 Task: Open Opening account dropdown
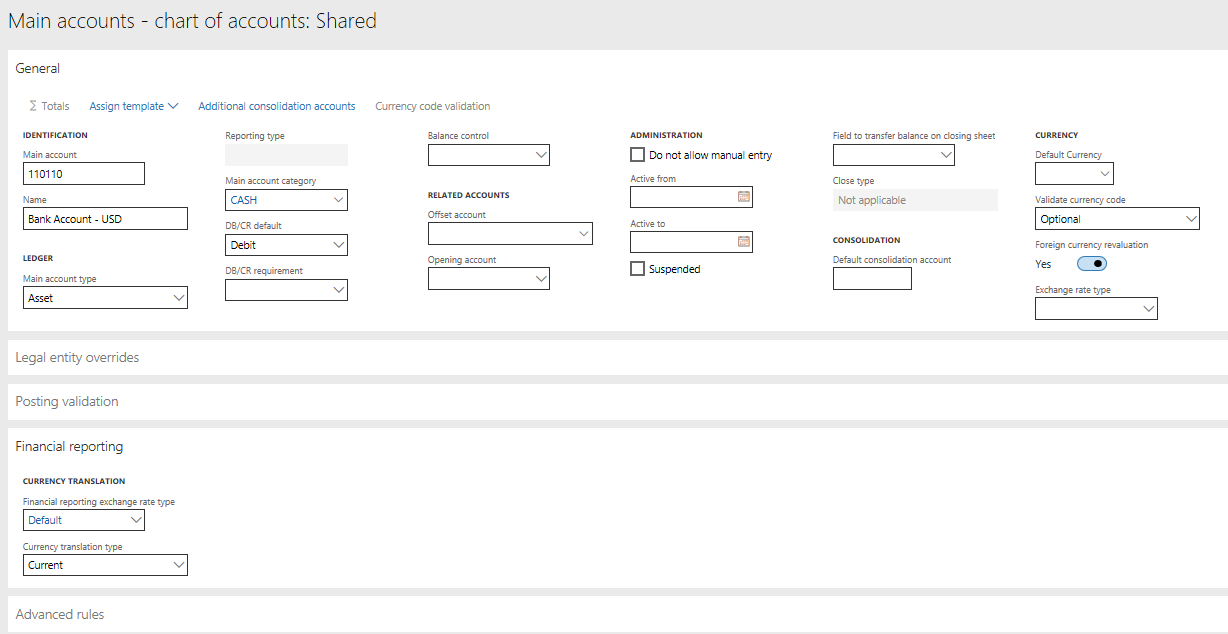point(540,279)
